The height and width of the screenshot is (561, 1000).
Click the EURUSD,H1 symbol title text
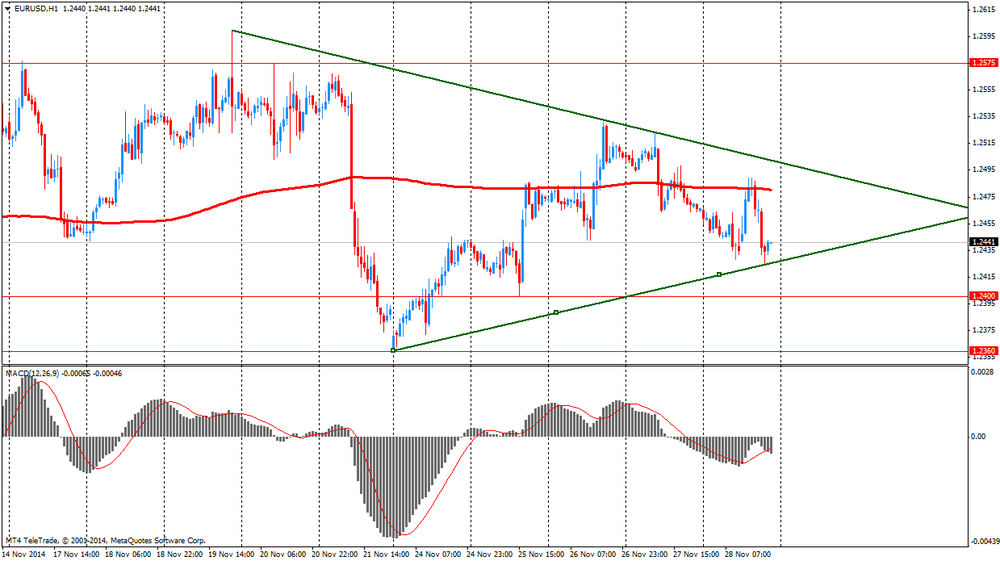[x=36, y=8]
